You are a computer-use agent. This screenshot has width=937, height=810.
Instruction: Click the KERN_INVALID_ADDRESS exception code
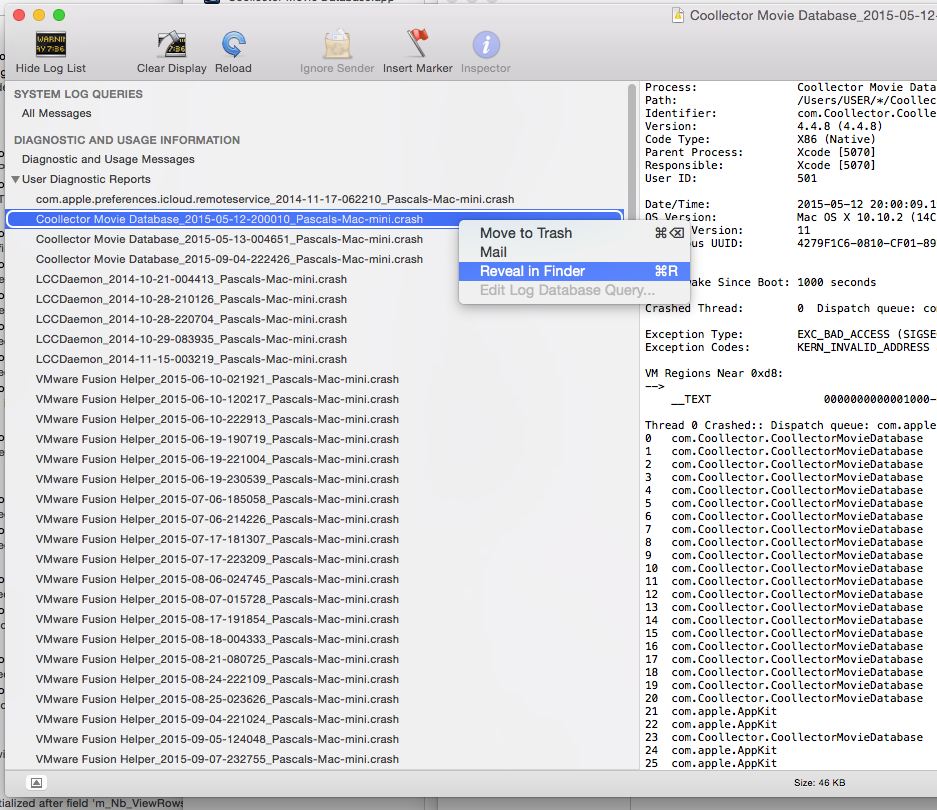(x=863, y=348)
